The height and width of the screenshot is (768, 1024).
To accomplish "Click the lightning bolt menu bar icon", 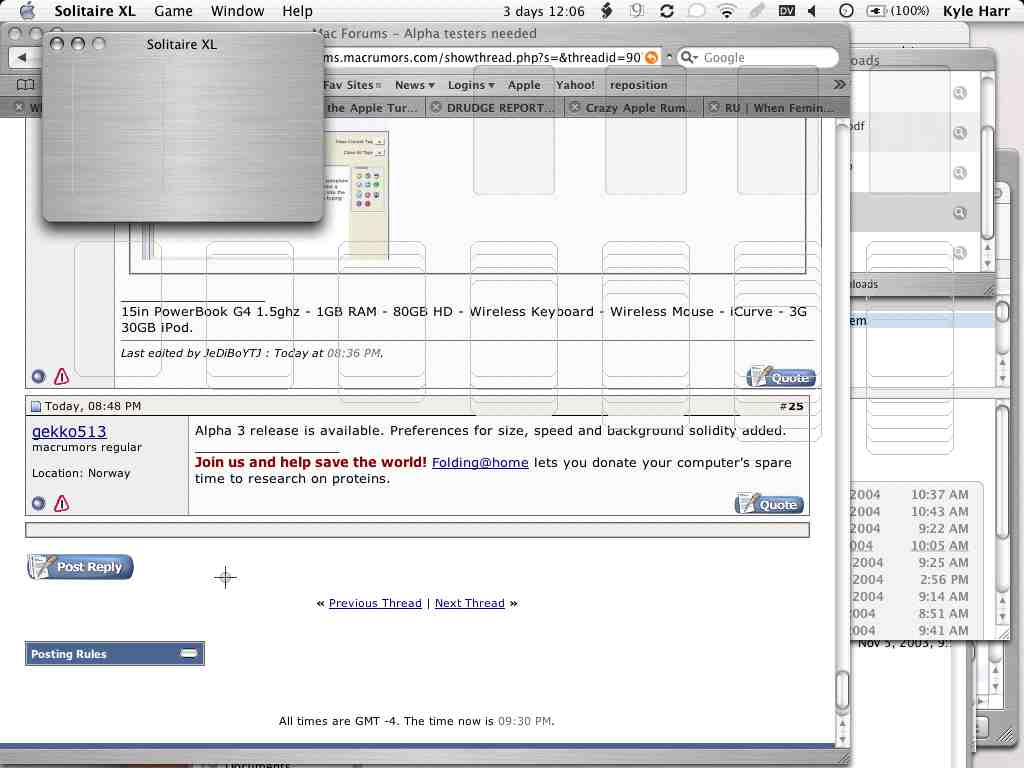I will point(607,10).
